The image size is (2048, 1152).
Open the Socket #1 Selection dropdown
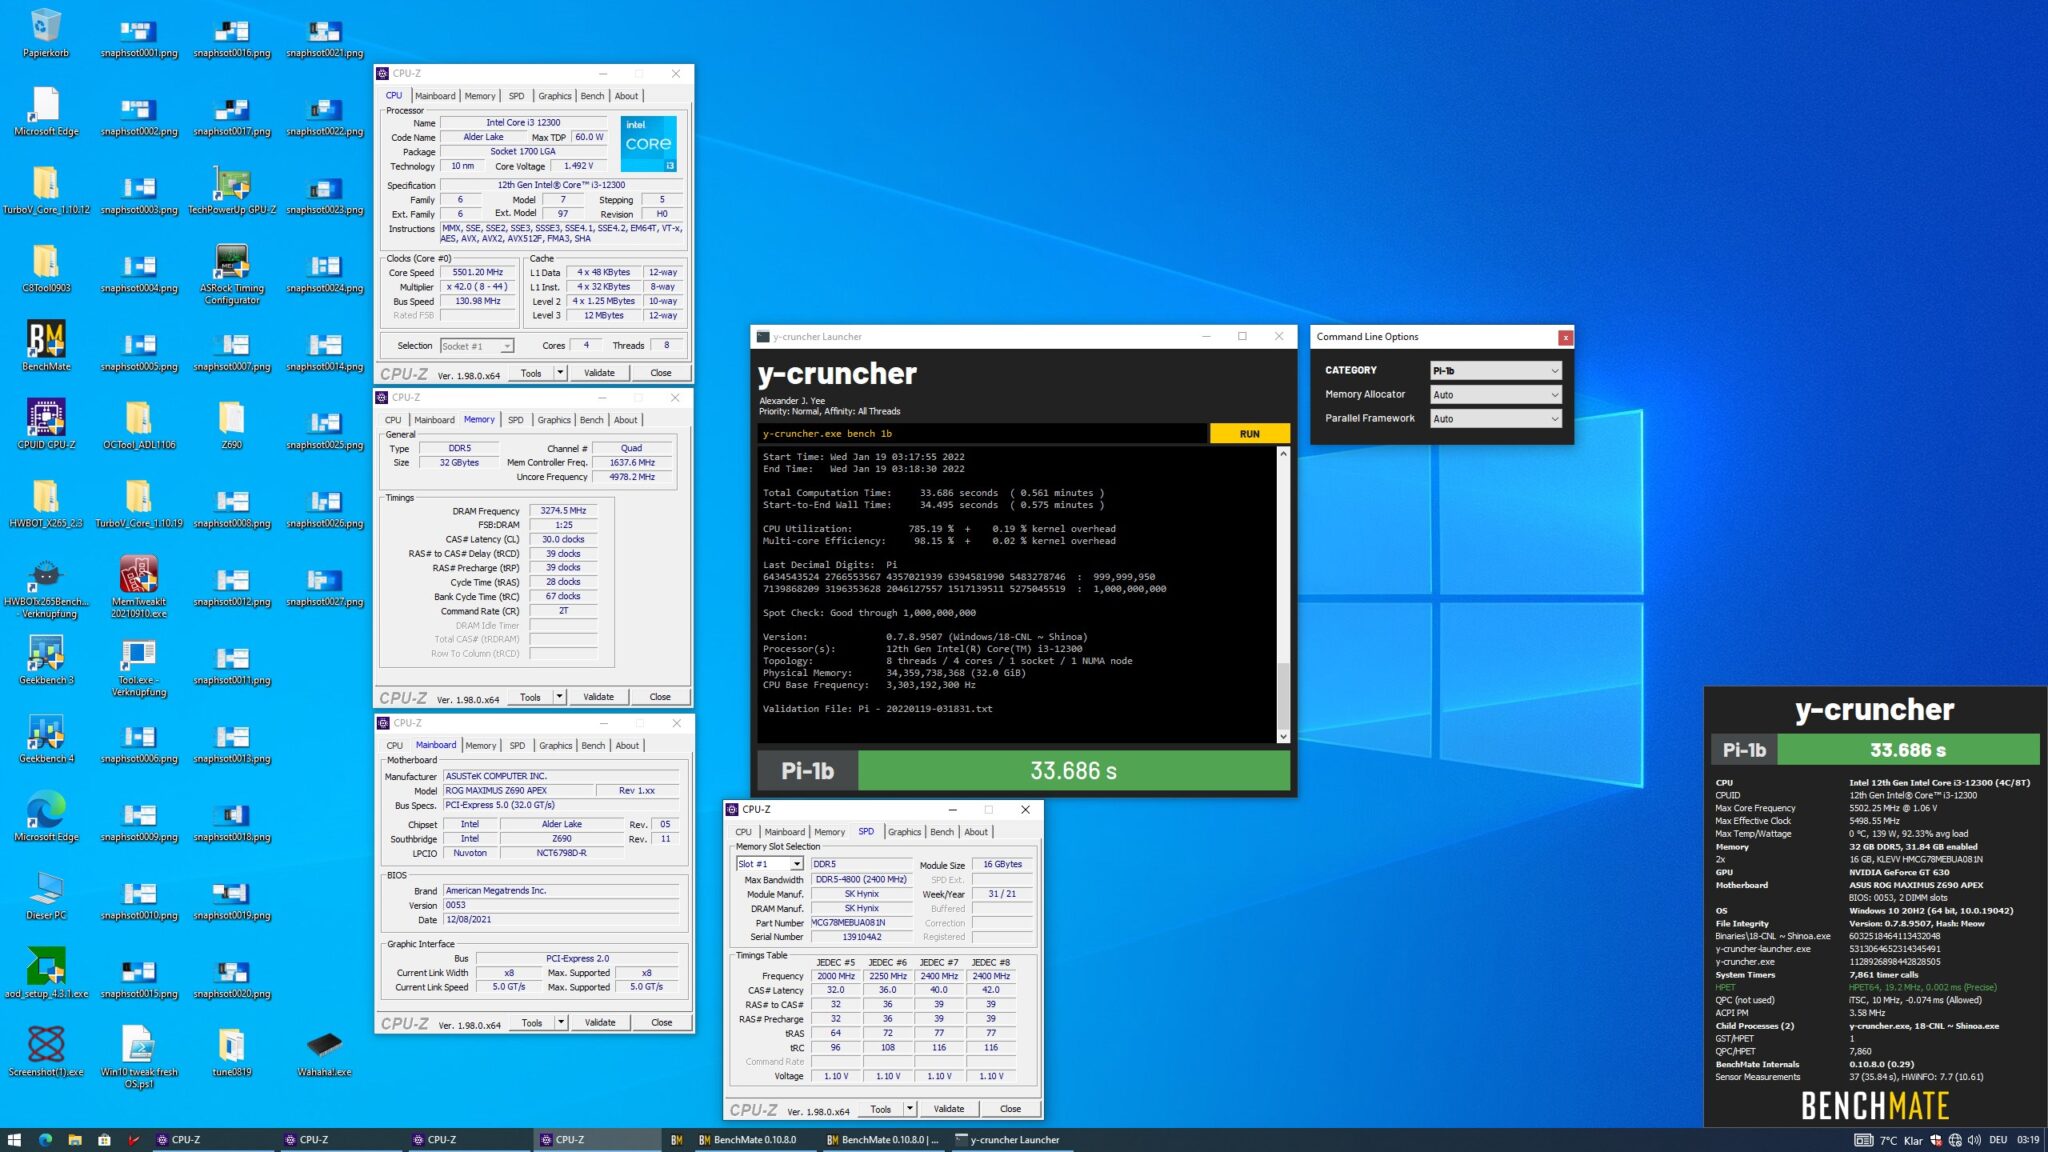coord(477,346)
